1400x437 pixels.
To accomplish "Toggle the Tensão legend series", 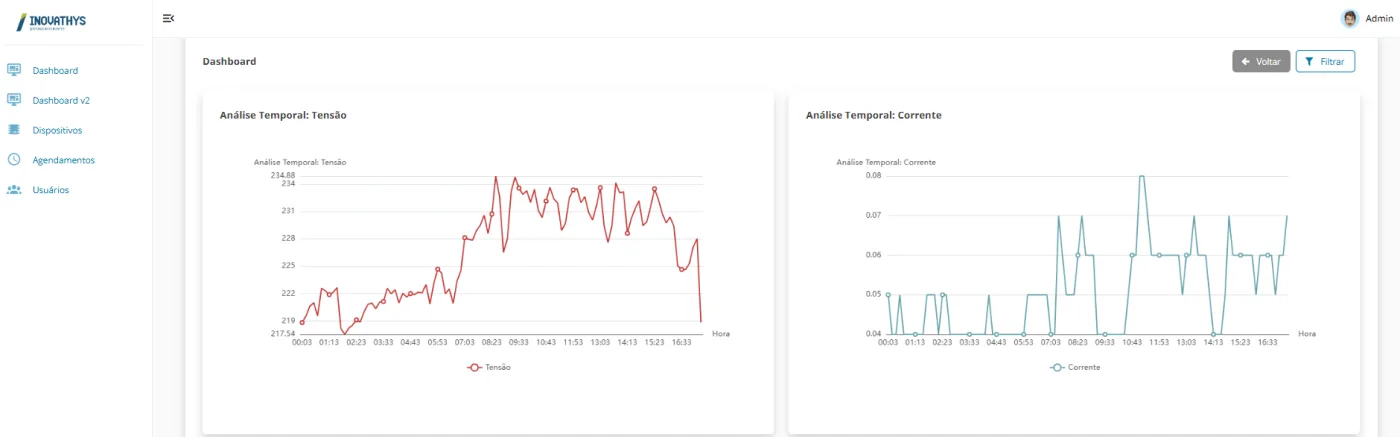I will (x=489, y=367).
